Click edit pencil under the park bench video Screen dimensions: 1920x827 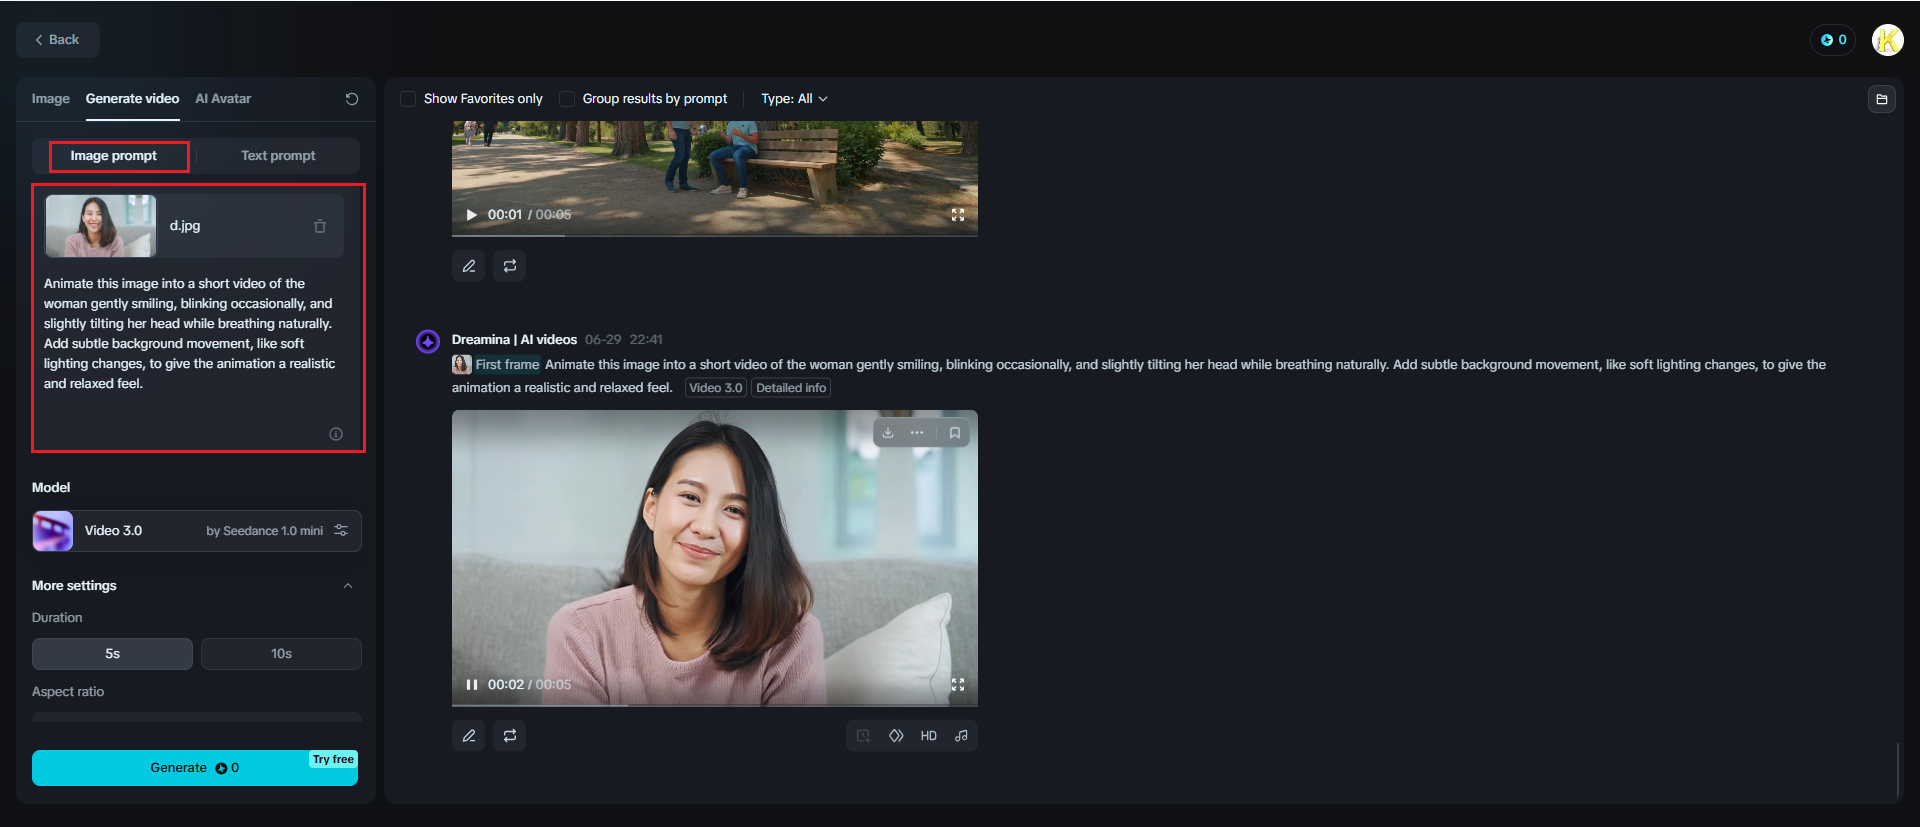point(469,266)
